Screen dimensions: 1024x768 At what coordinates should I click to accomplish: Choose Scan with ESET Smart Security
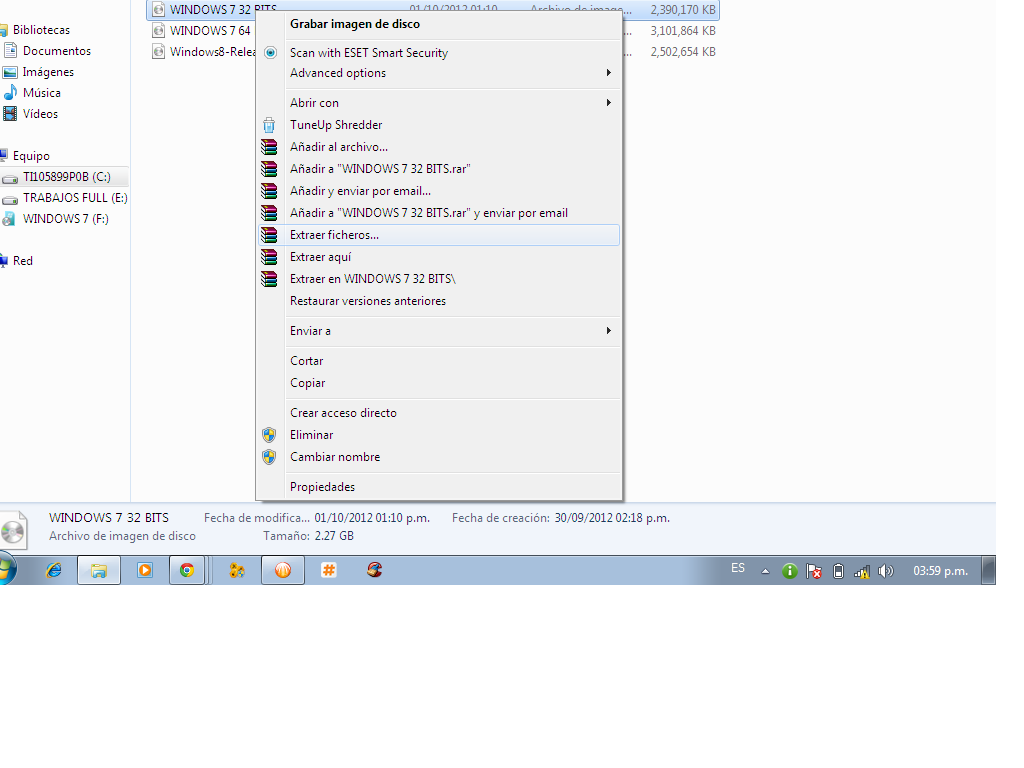(369, 53)
